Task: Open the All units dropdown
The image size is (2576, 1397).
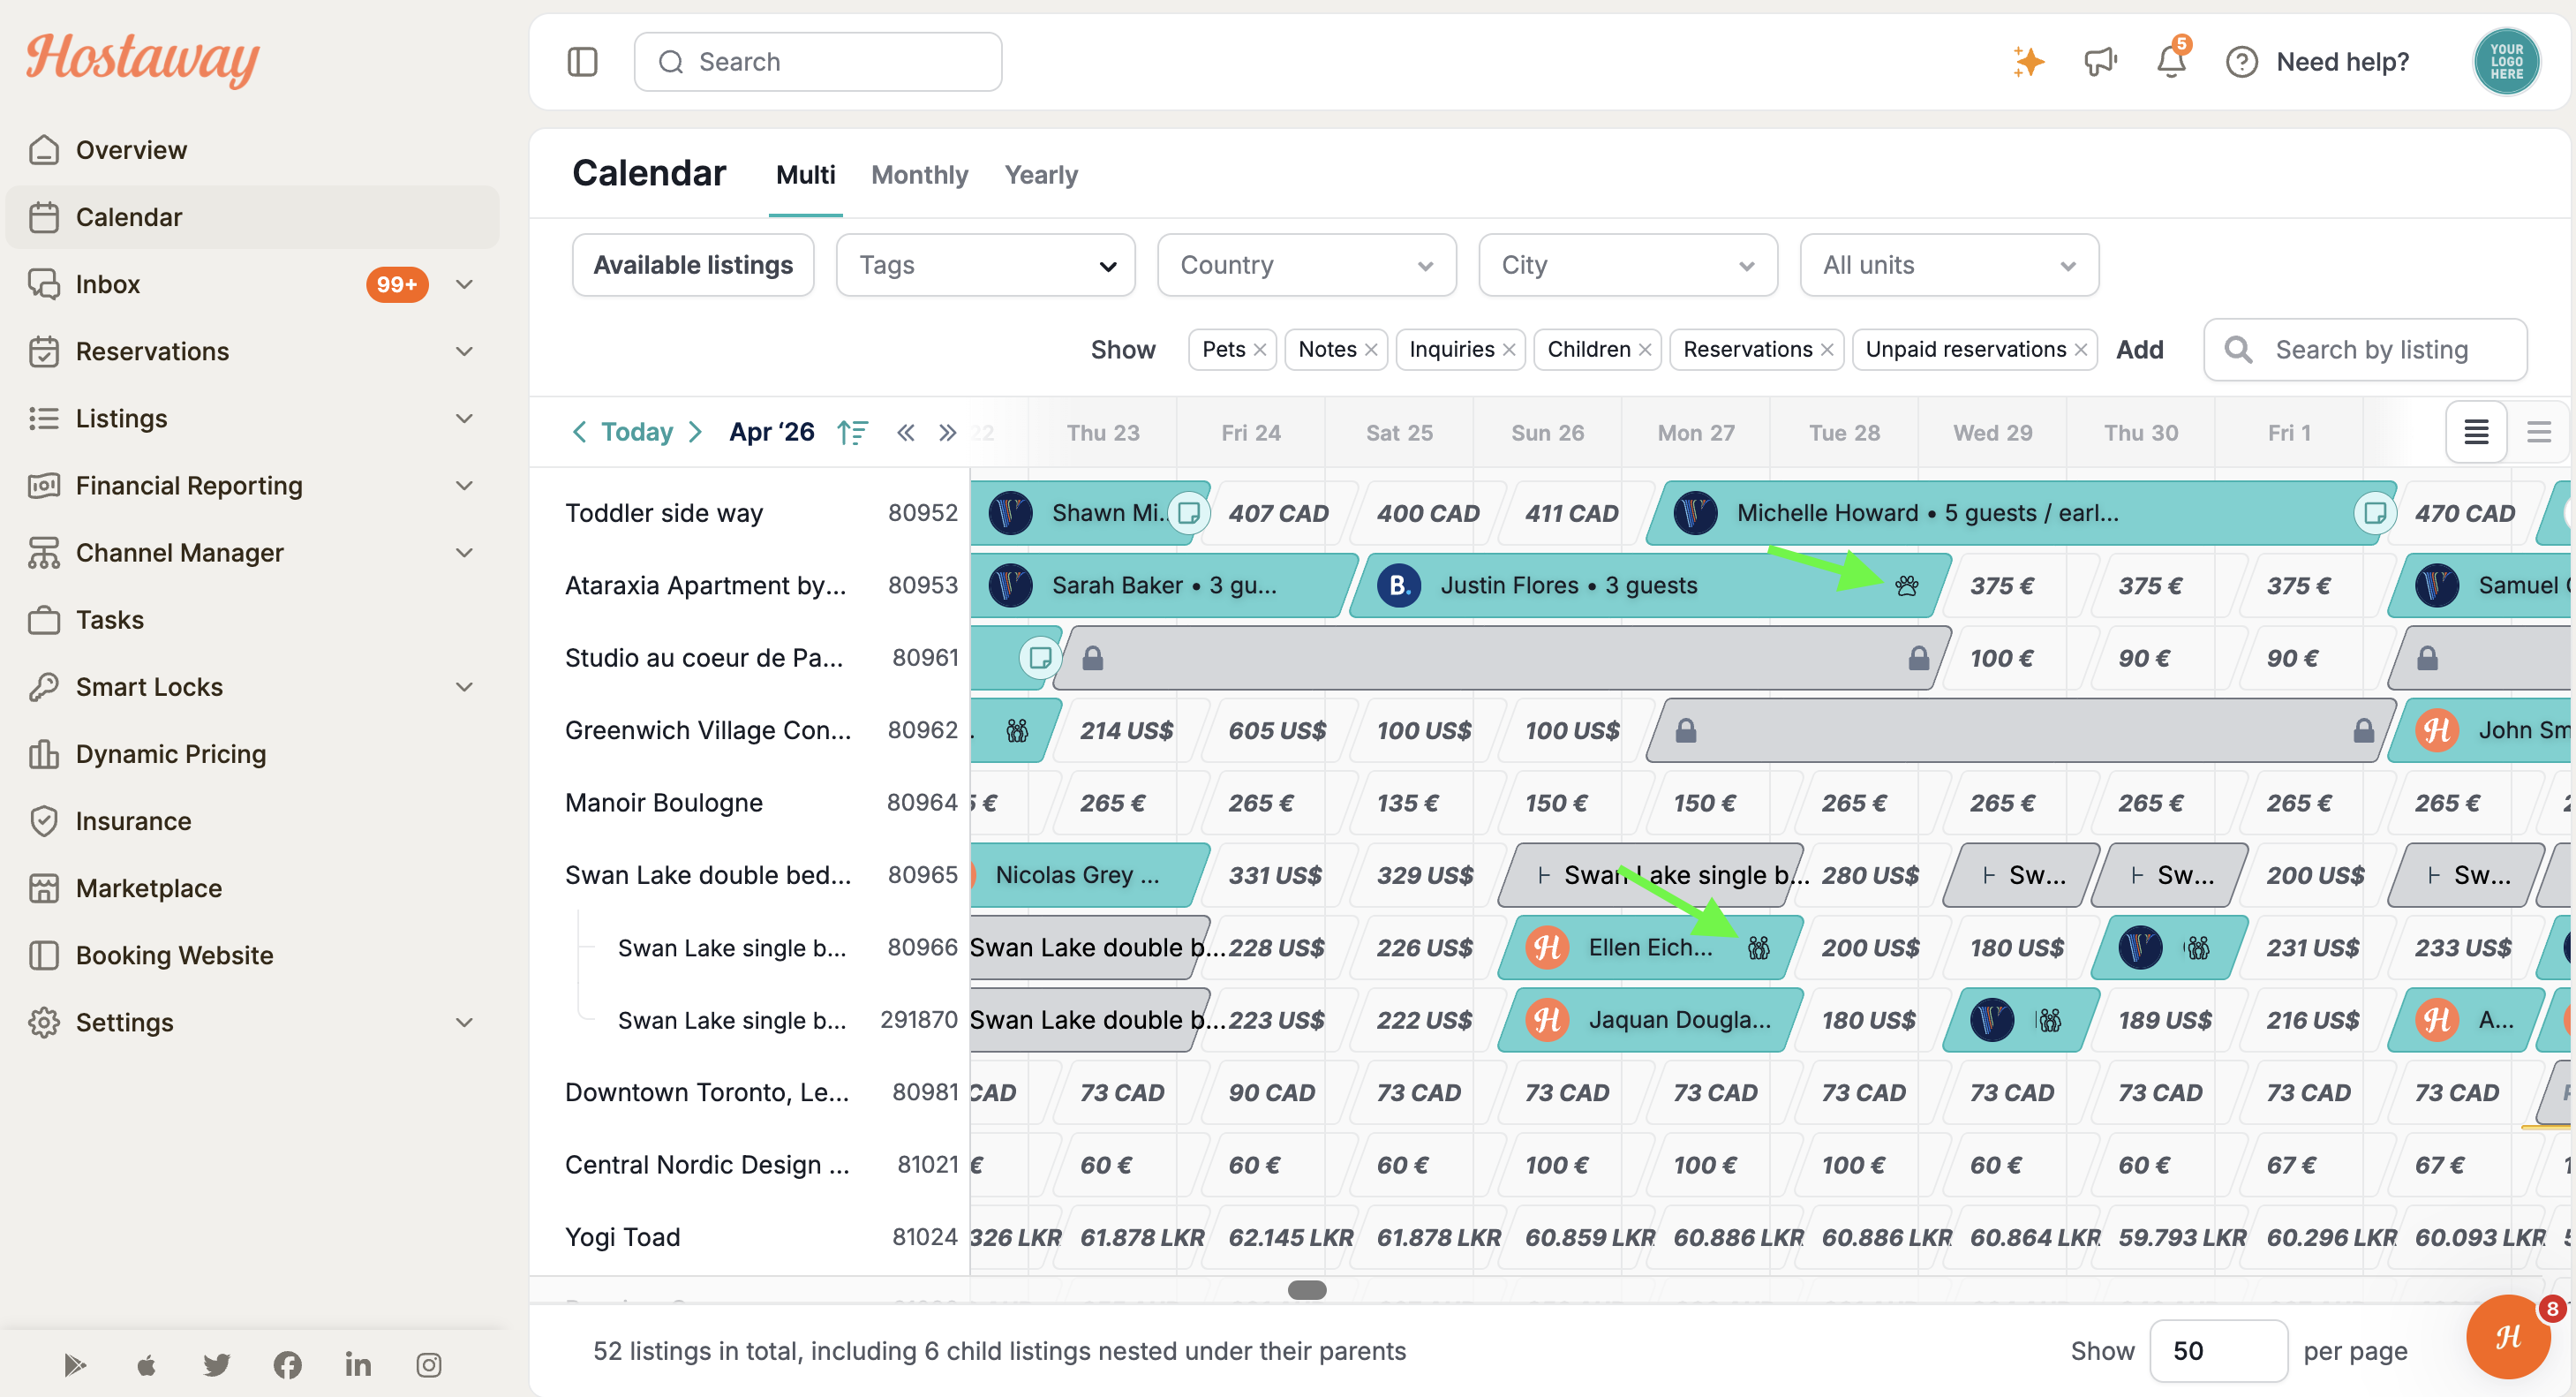Action: tap(1948, 265)
